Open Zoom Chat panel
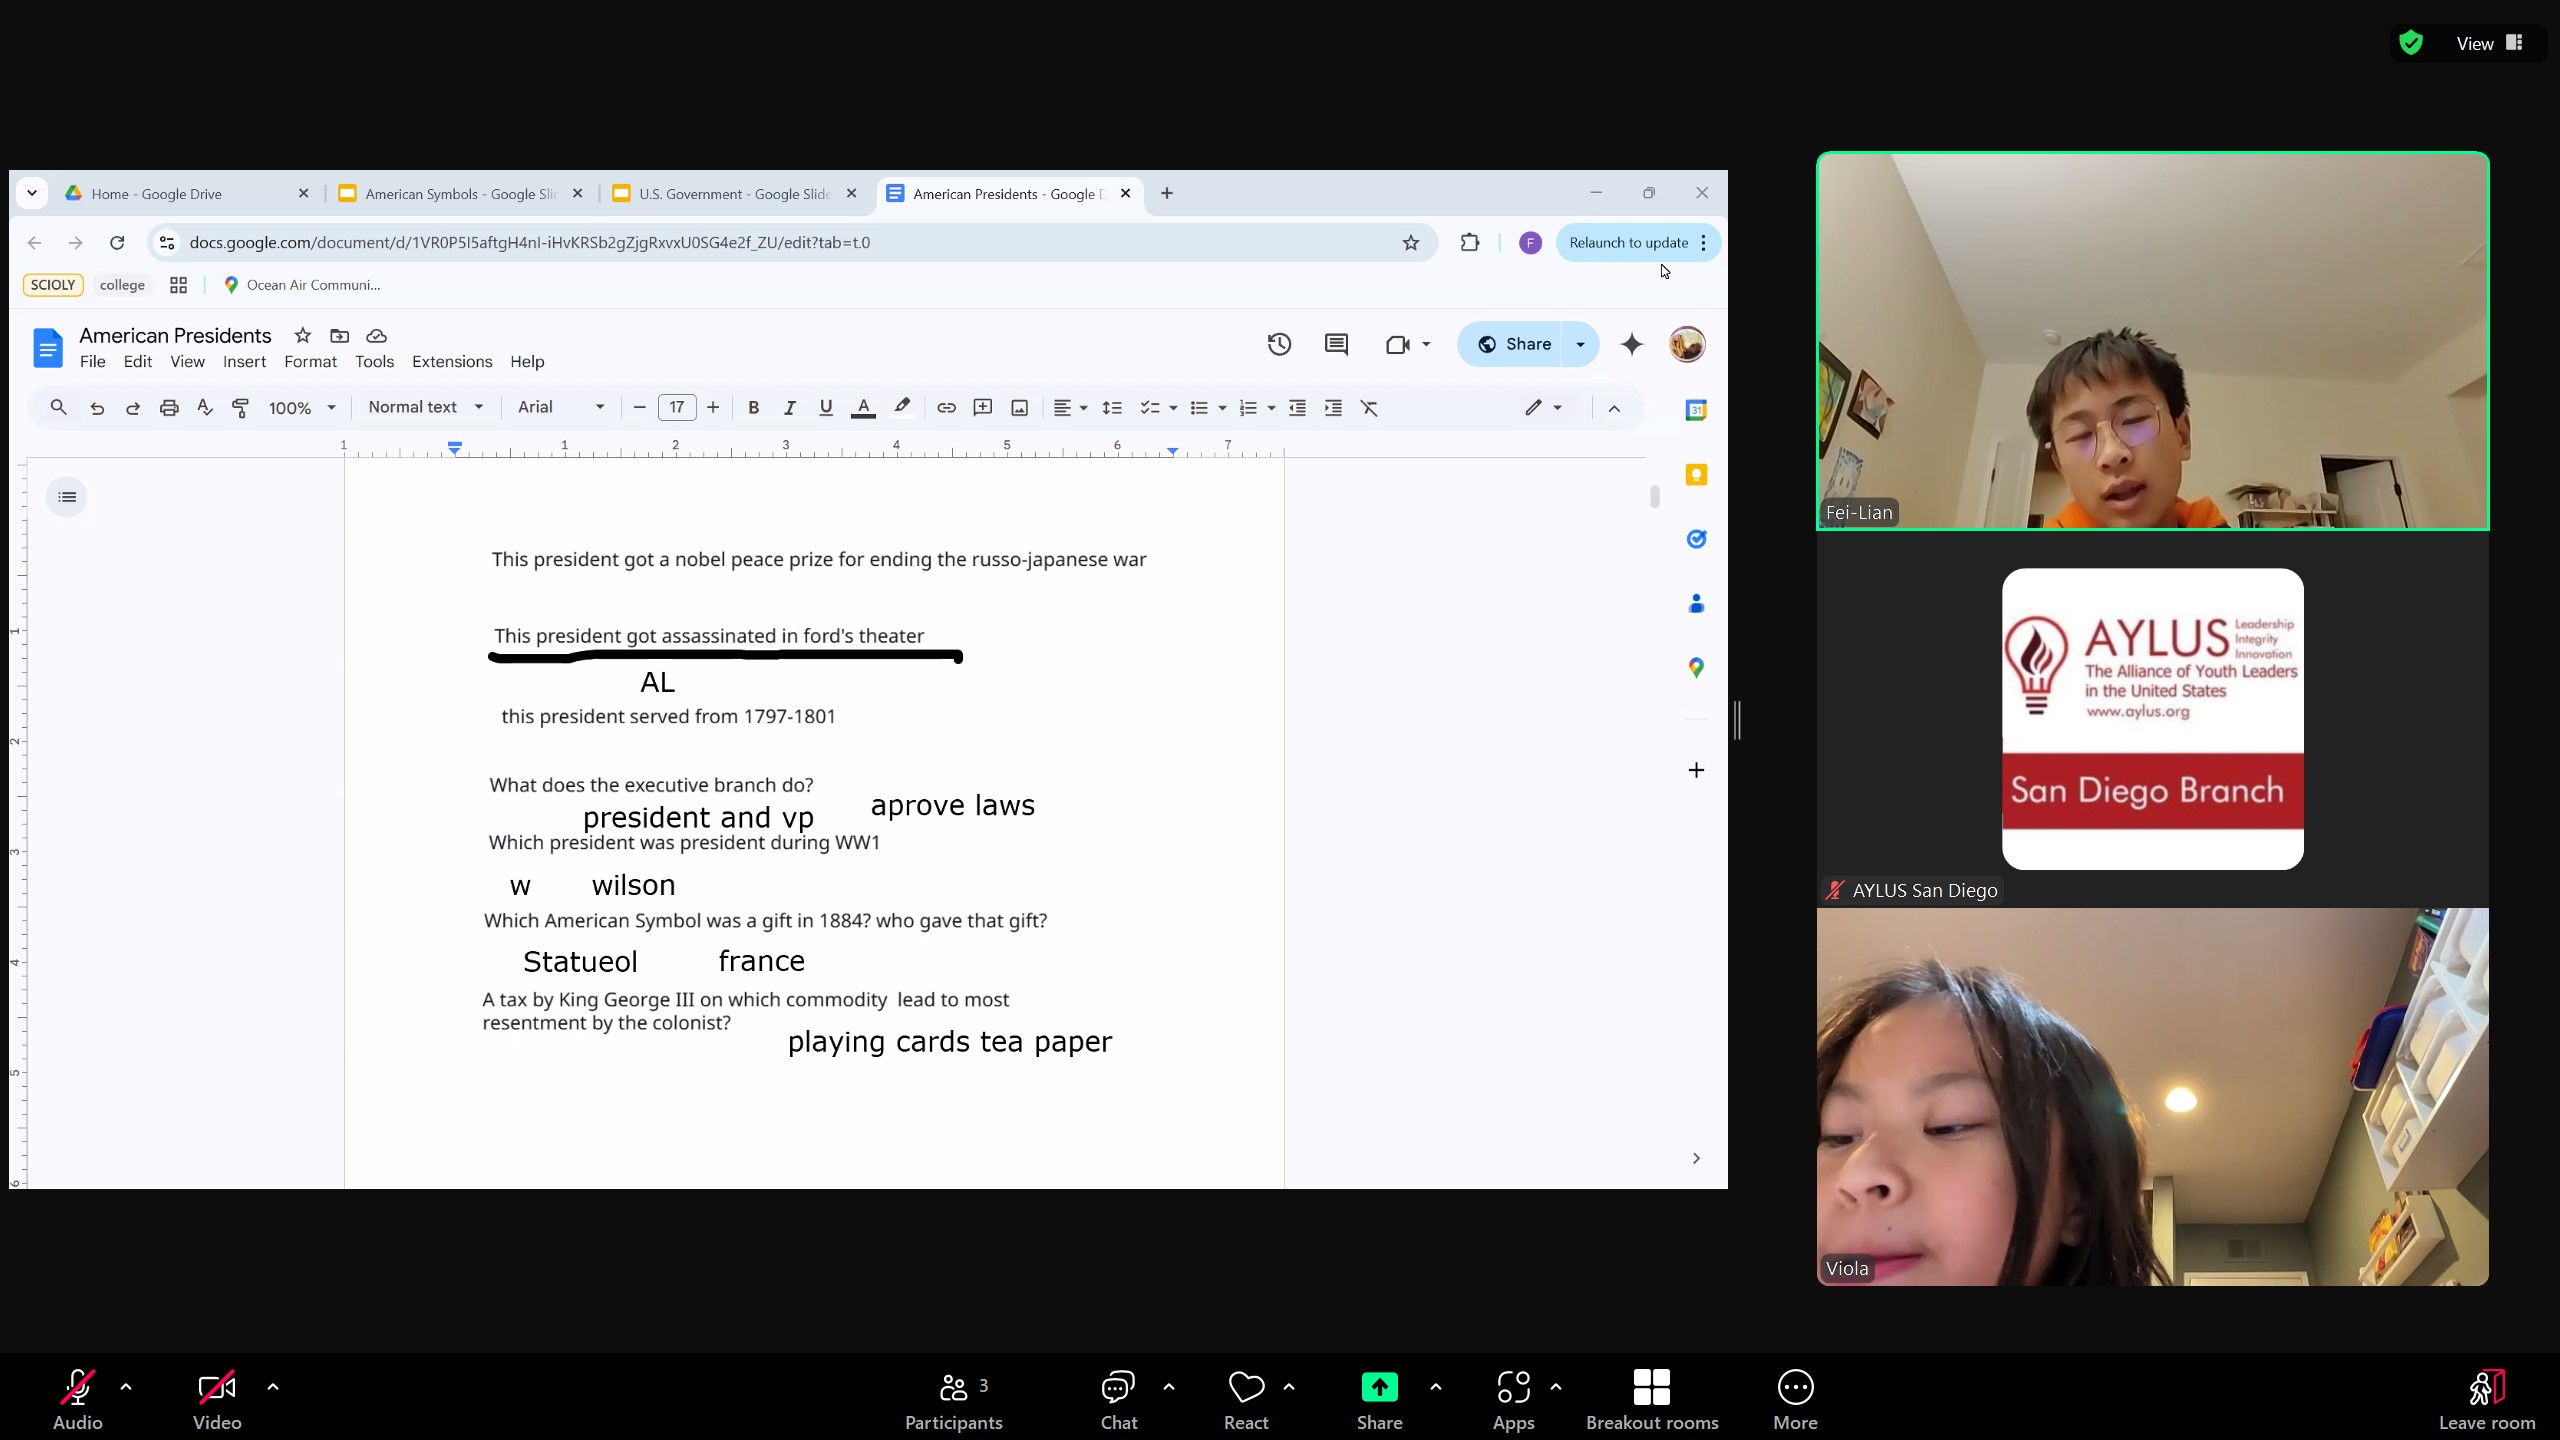The width and height of the screenshot is (2560, 1440). coord(1118,1399)
